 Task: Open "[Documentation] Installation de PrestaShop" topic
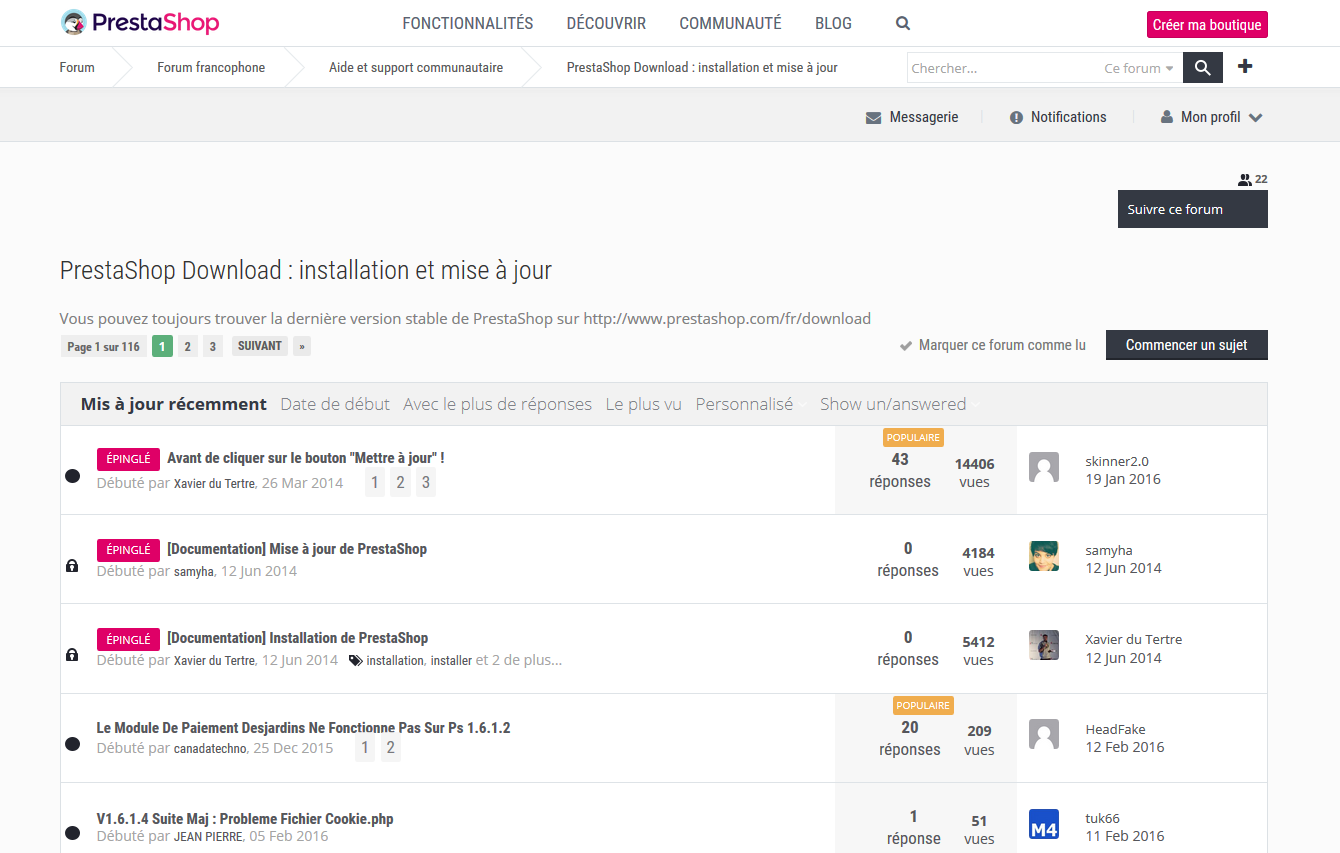click(298, 638)
